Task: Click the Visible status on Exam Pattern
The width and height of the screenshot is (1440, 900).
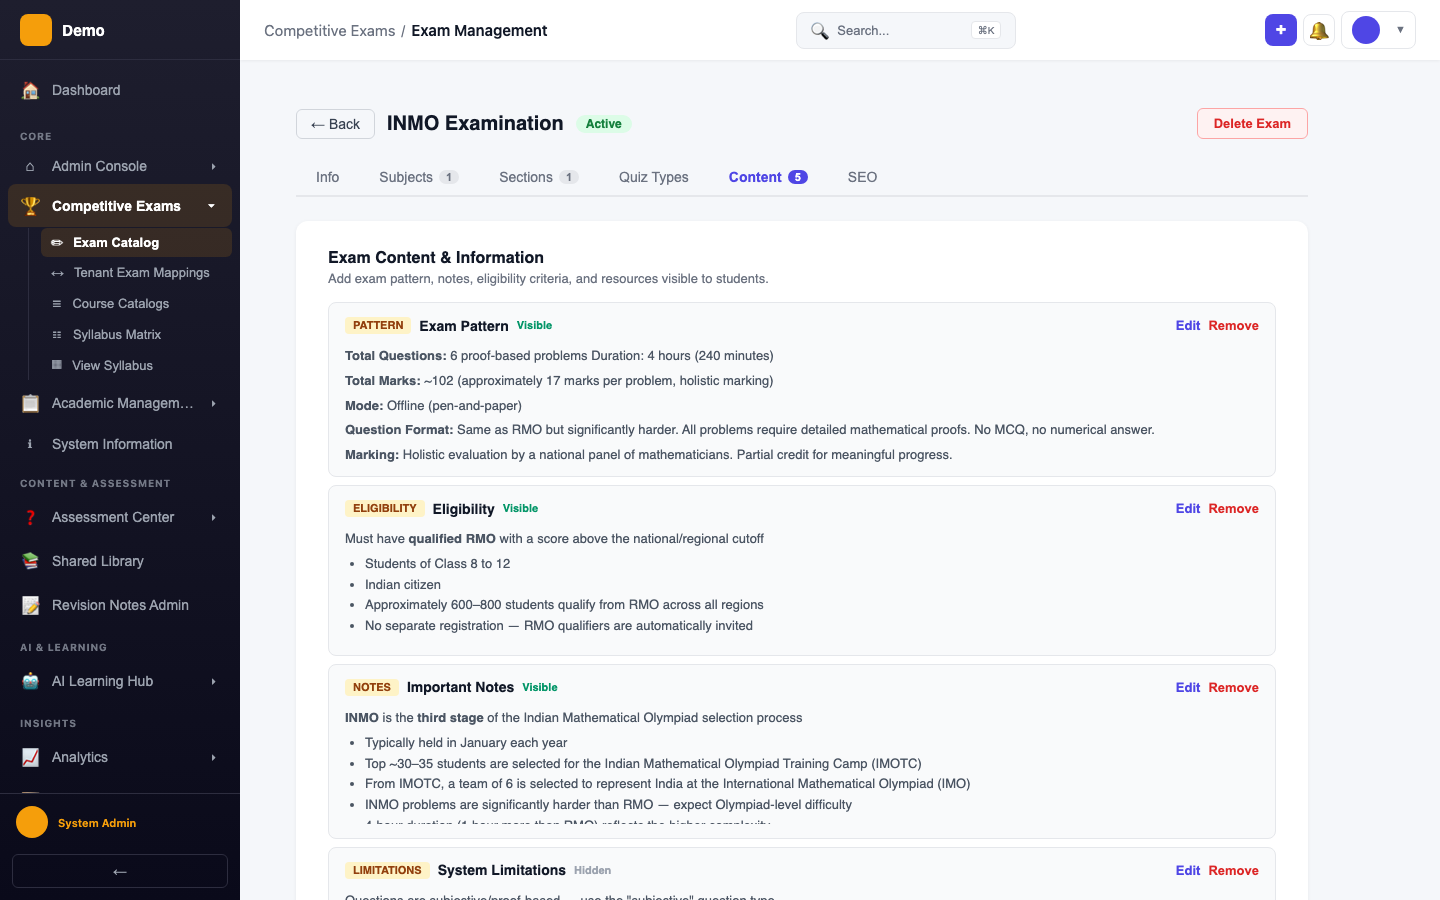Action: [x=534, y=326]
